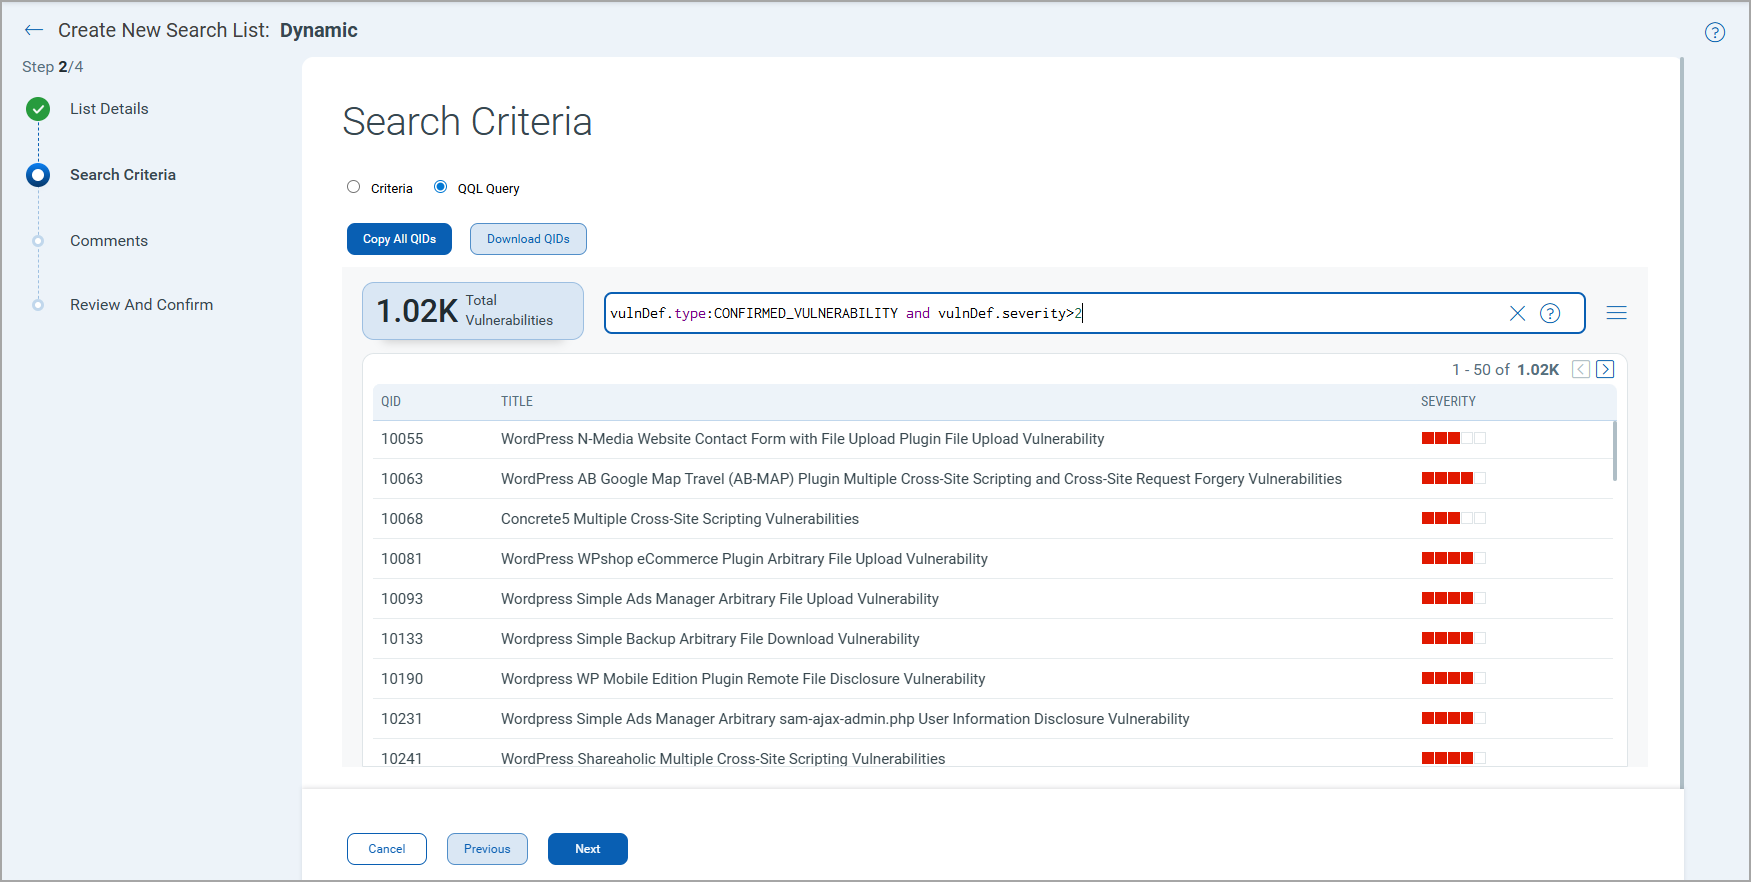Click the results table vertical scrollbar
The image size is (1751, 882).
tap(1614, 451)
